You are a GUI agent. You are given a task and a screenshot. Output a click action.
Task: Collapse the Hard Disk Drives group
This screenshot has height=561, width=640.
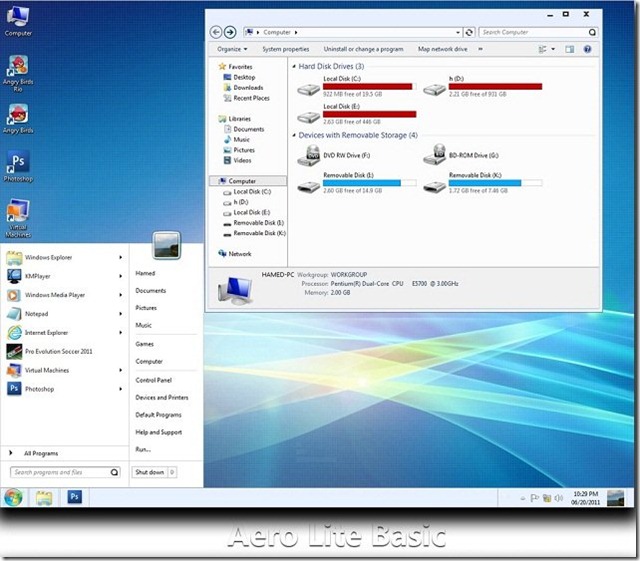pos(294,66)
